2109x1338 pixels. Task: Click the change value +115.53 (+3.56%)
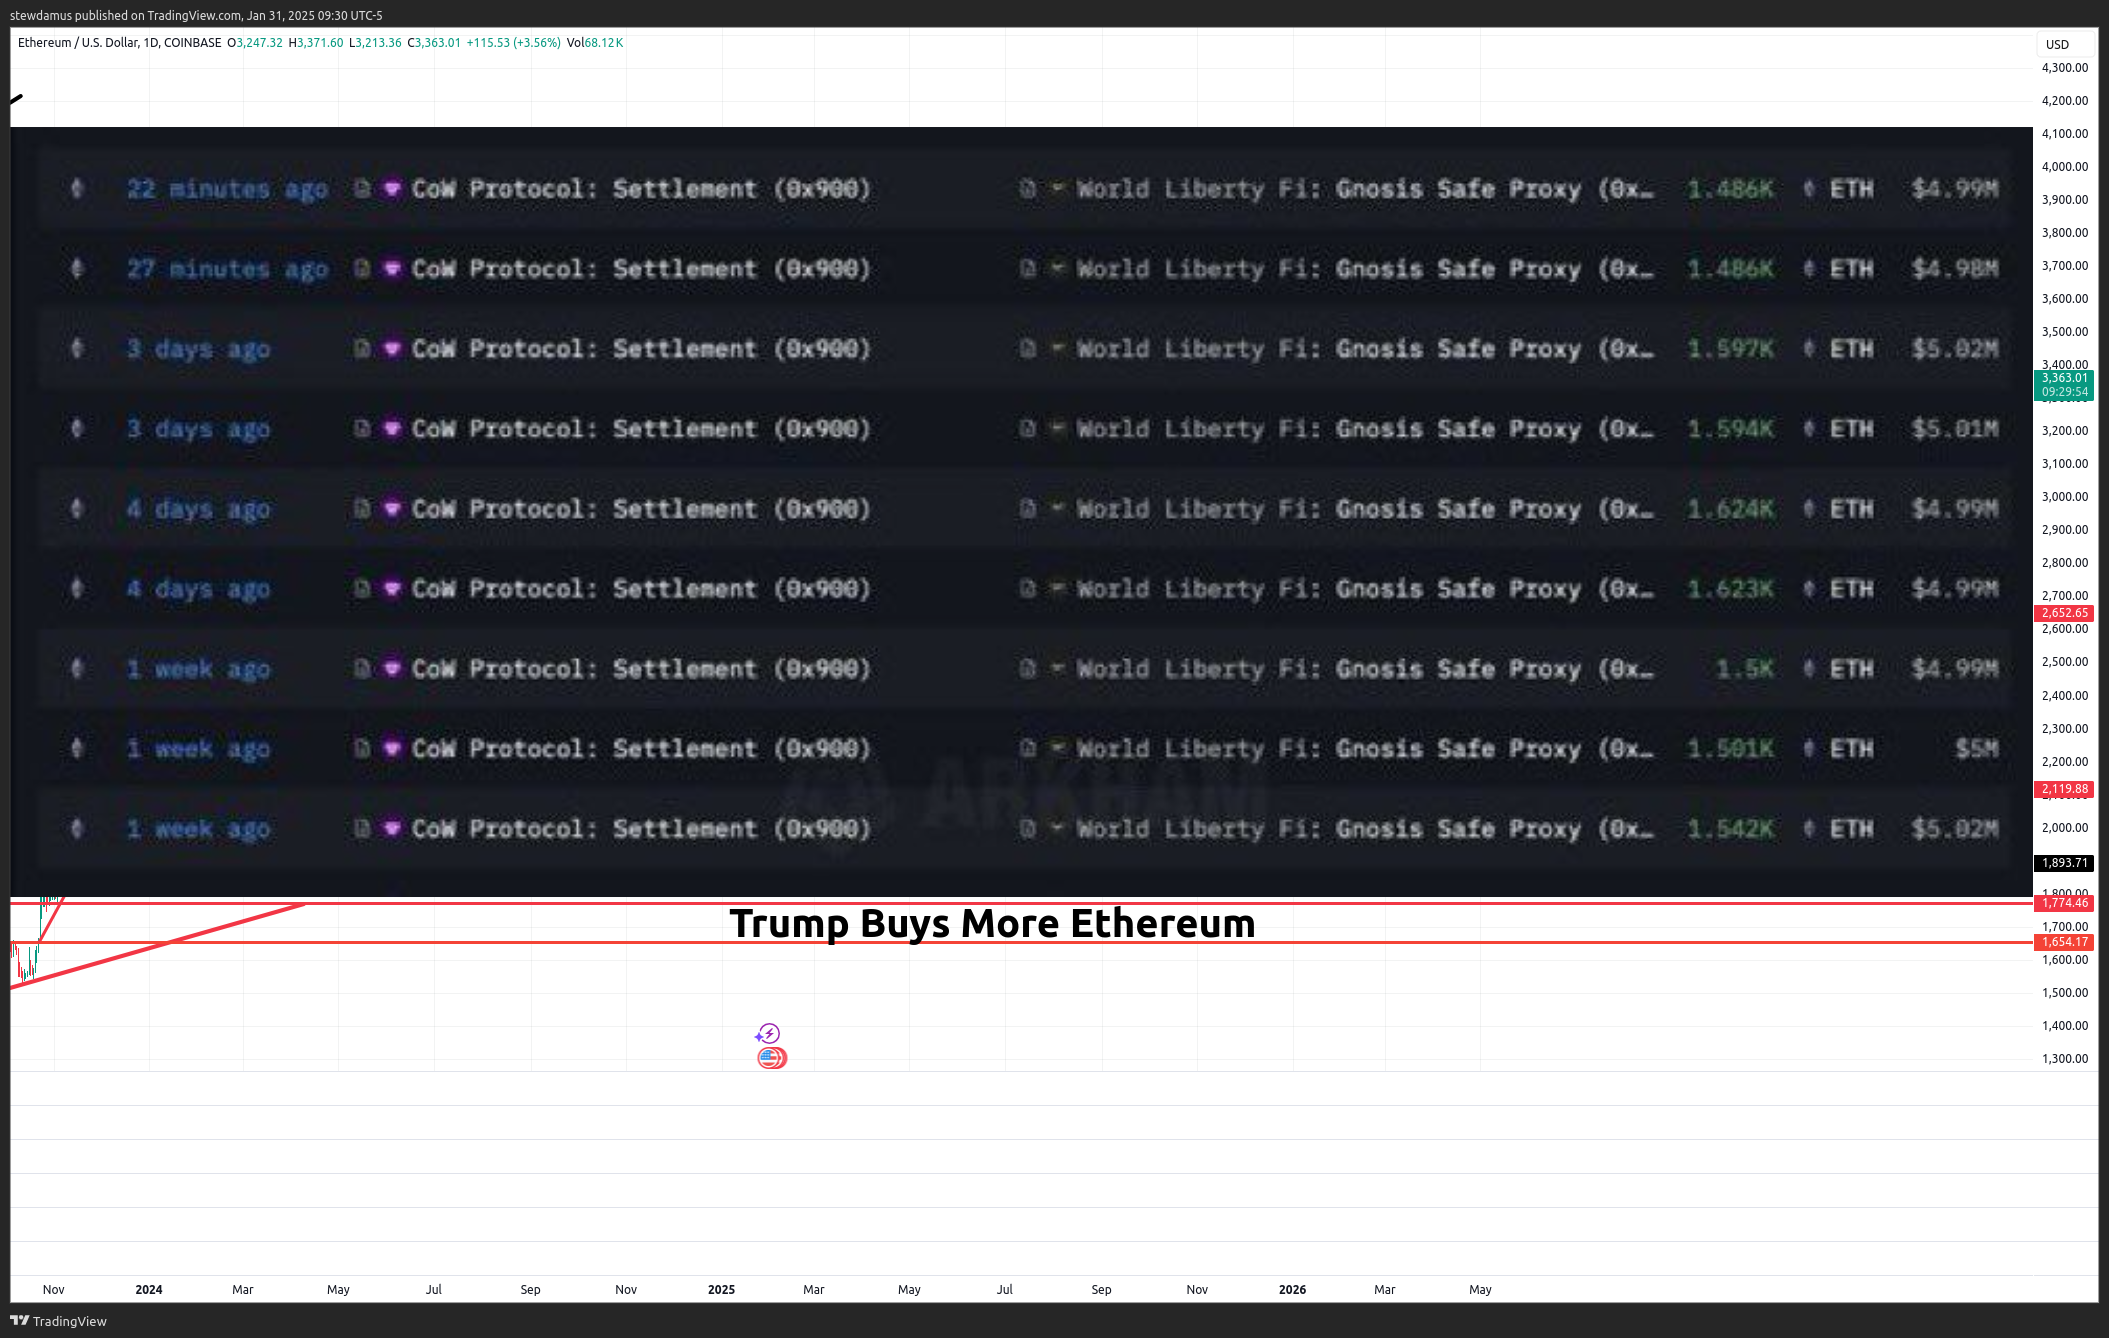(x=513, y=43)
